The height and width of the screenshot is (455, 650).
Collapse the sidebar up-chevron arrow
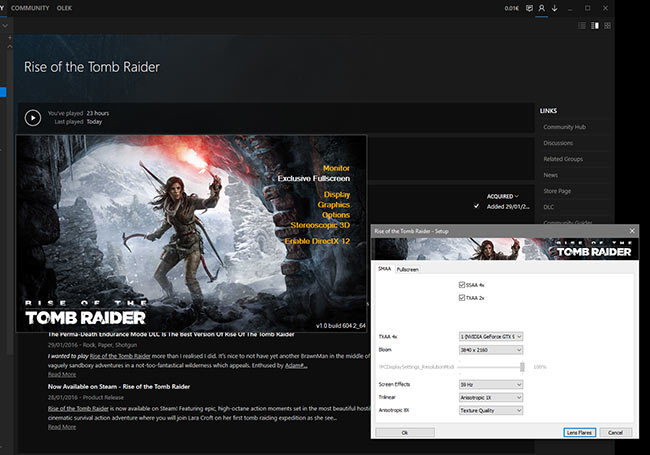tap(10, 46)
